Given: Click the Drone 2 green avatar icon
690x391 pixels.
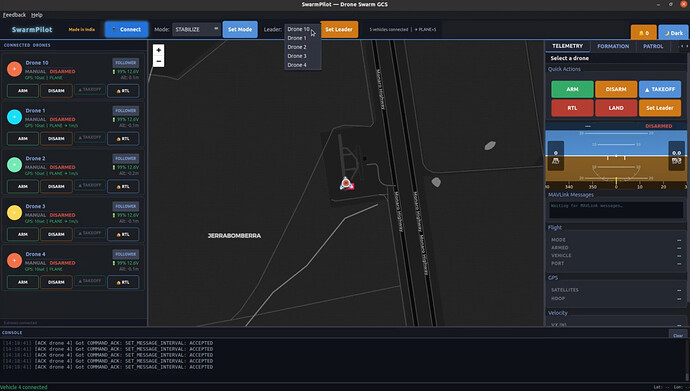Looking at the screenshot, I should point(15,164).
